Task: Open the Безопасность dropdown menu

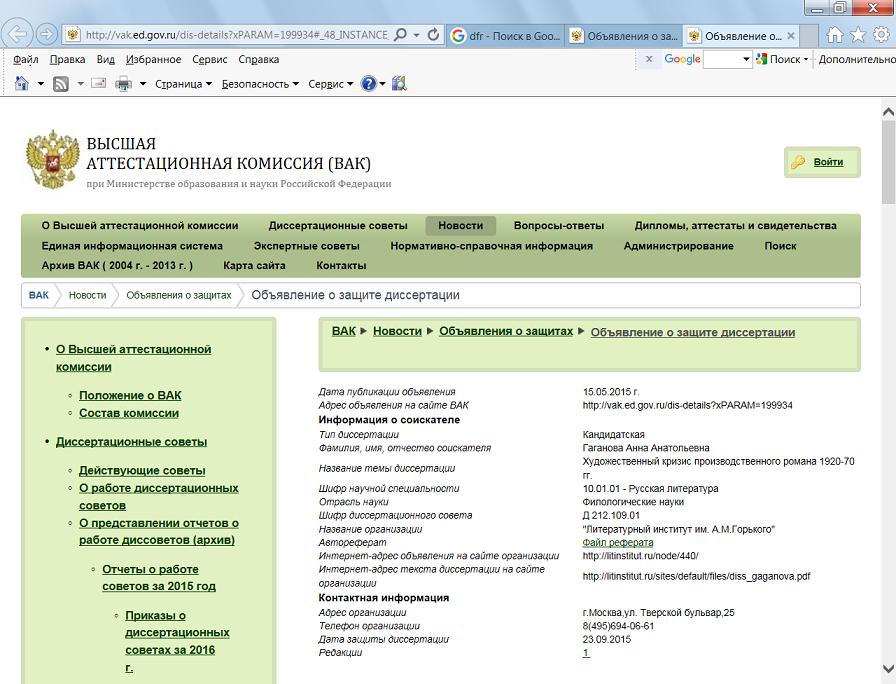Action: pos(260,84)
